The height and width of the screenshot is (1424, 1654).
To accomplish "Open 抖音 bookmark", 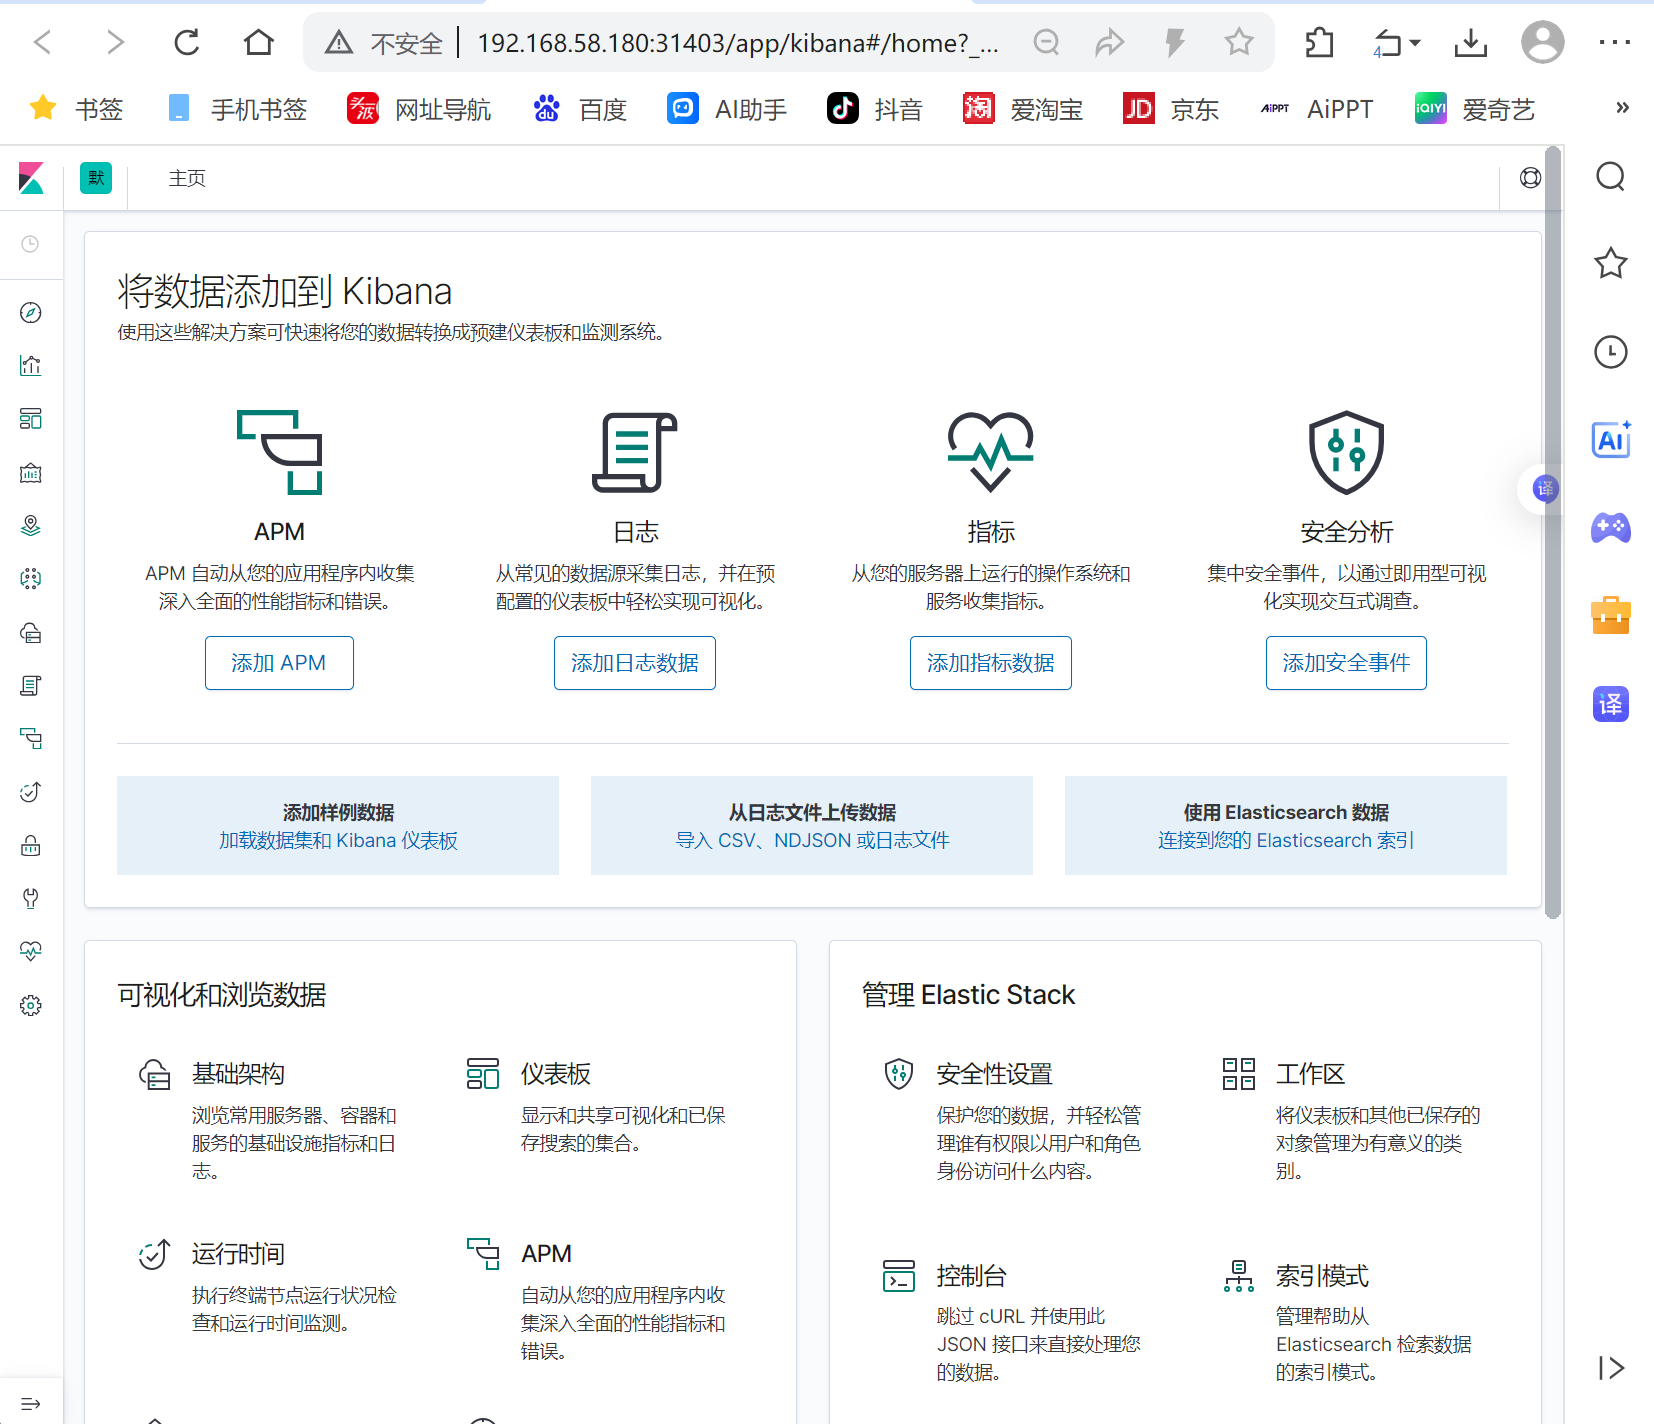I will [x=875, y=108].
